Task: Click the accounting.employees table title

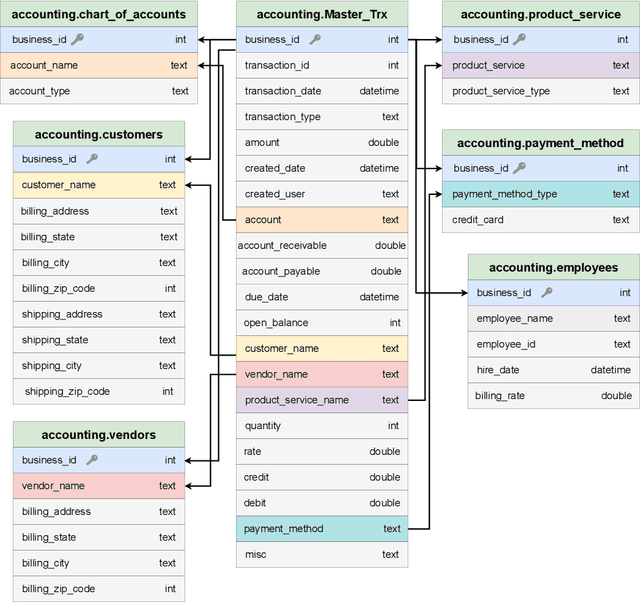Action: [553, 268]
